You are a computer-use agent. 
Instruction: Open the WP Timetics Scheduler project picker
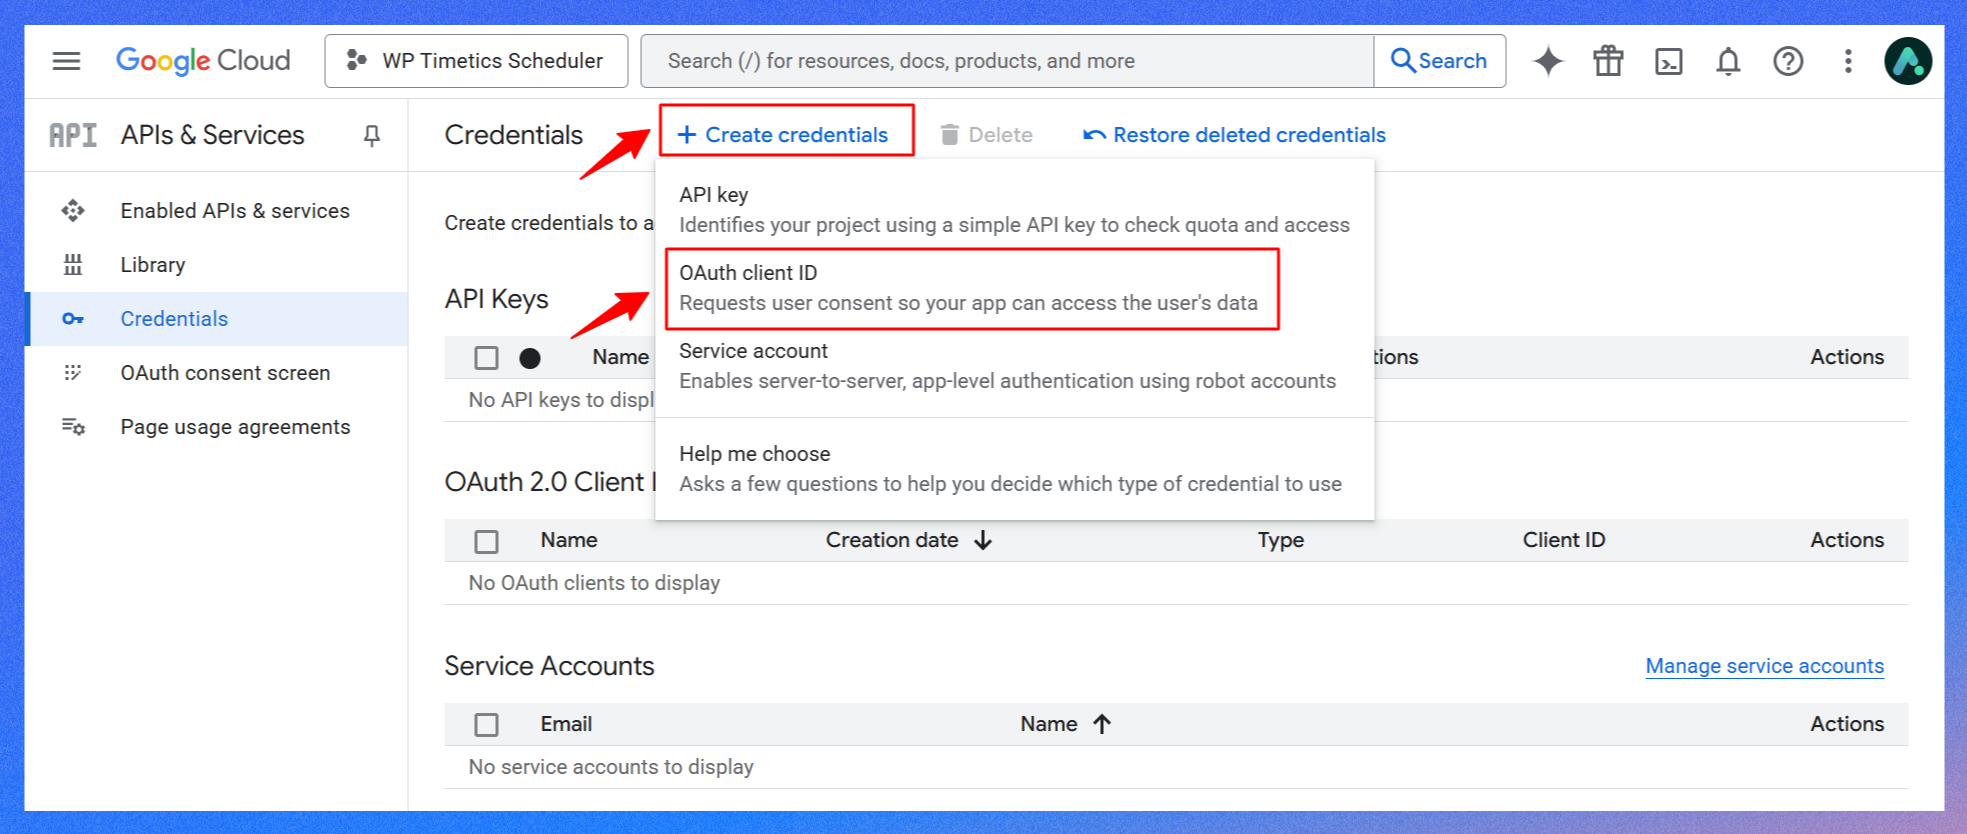point(476,61)
